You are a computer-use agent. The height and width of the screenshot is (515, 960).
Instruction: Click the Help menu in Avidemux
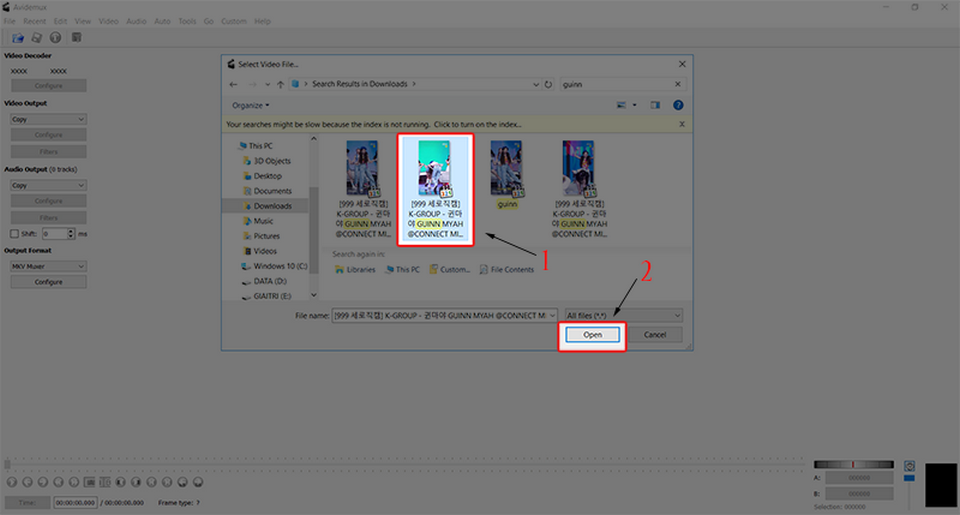coord(262,21)
